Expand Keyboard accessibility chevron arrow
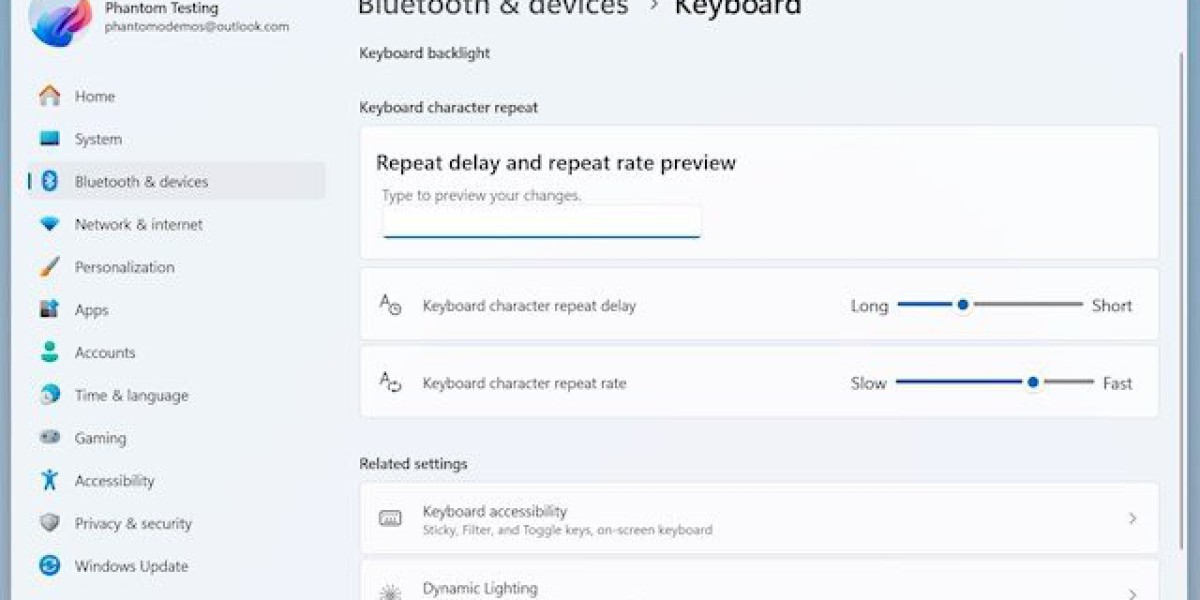1200x600 pixels. [x=1133, y=518]
